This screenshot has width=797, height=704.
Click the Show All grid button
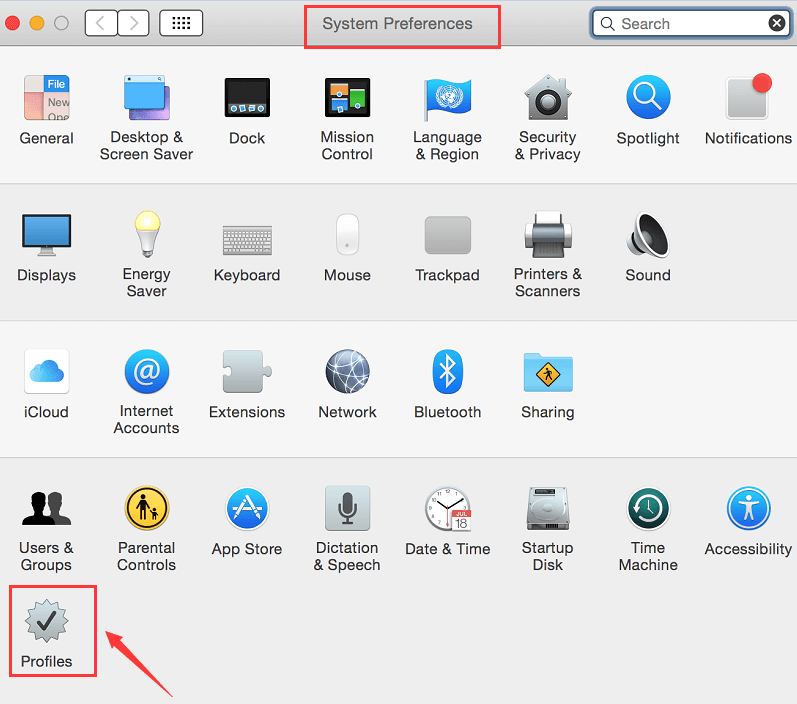pos(181,23)
